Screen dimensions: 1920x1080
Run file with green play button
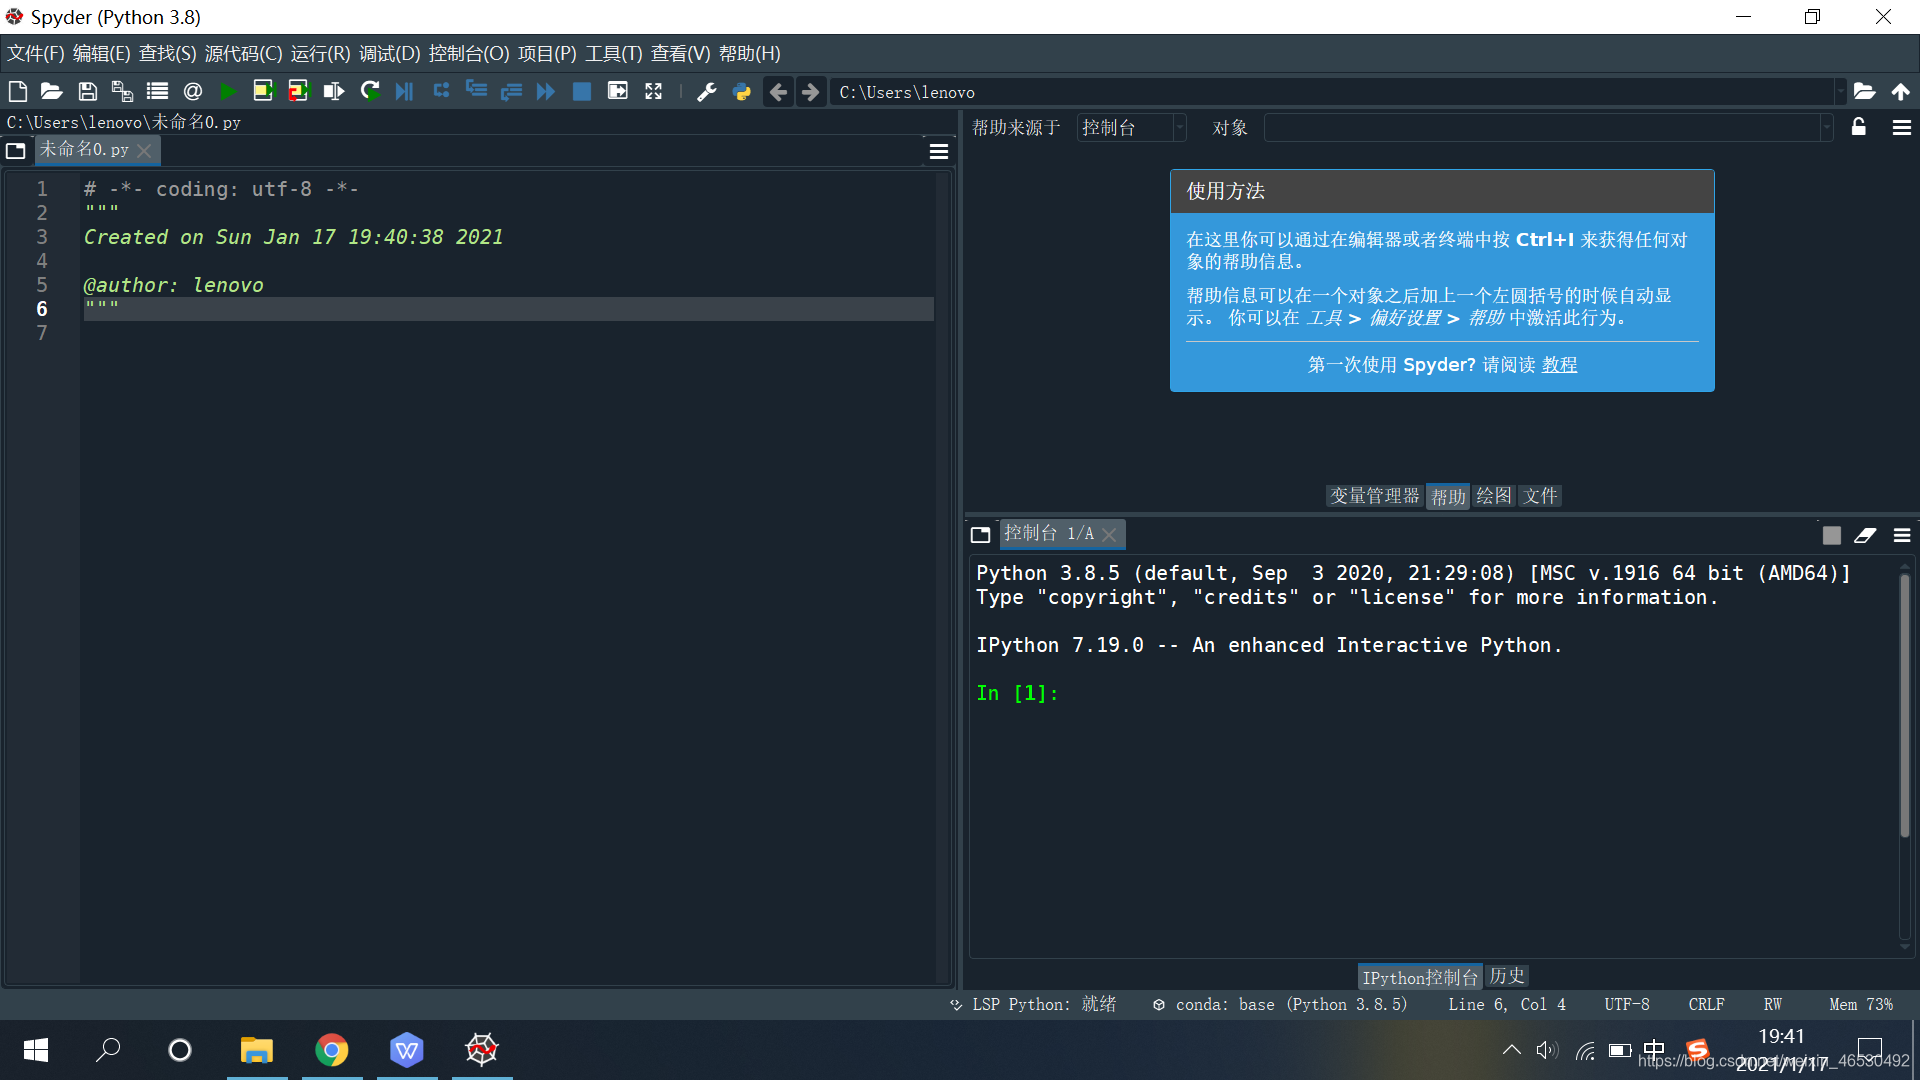pos(228,91)
